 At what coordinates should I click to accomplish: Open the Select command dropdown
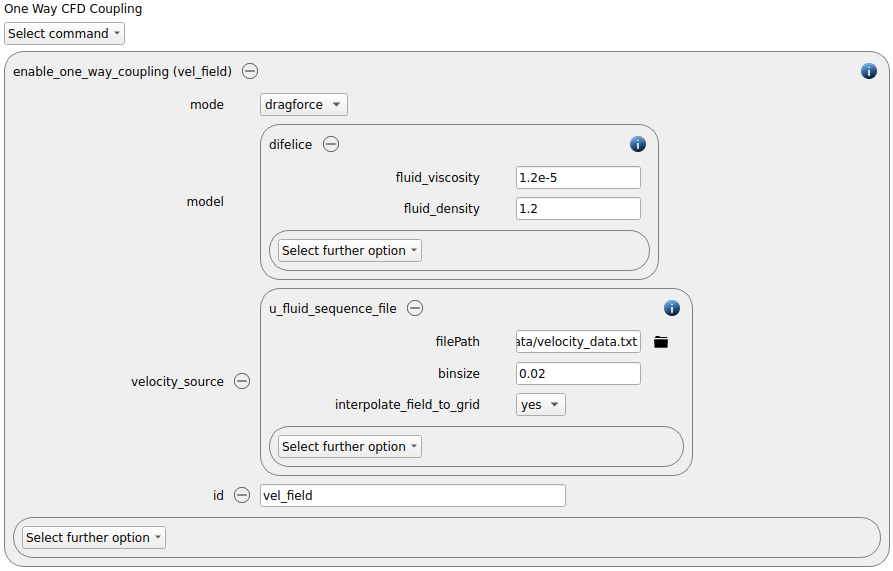(64, 34)
